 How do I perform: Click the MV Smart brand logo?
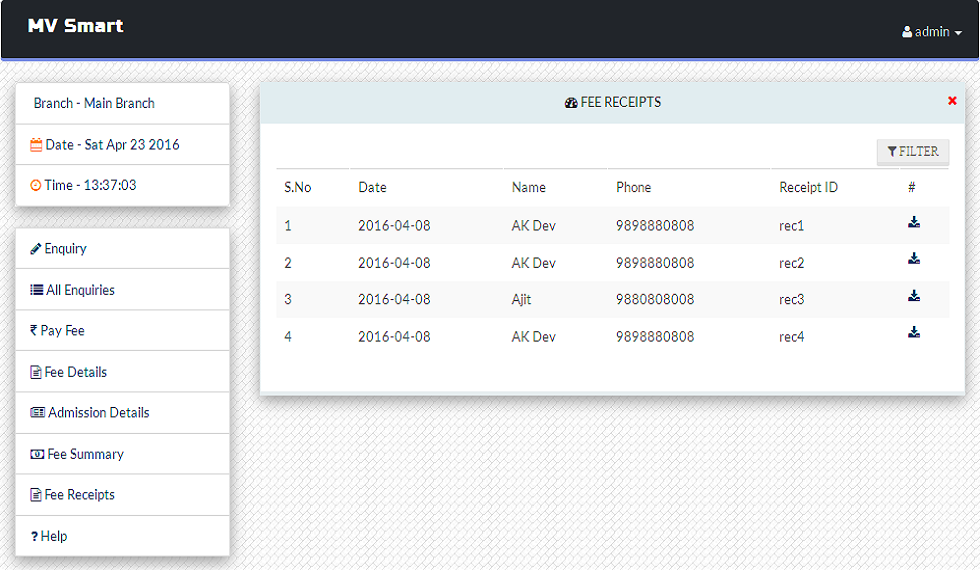[76, 26]
